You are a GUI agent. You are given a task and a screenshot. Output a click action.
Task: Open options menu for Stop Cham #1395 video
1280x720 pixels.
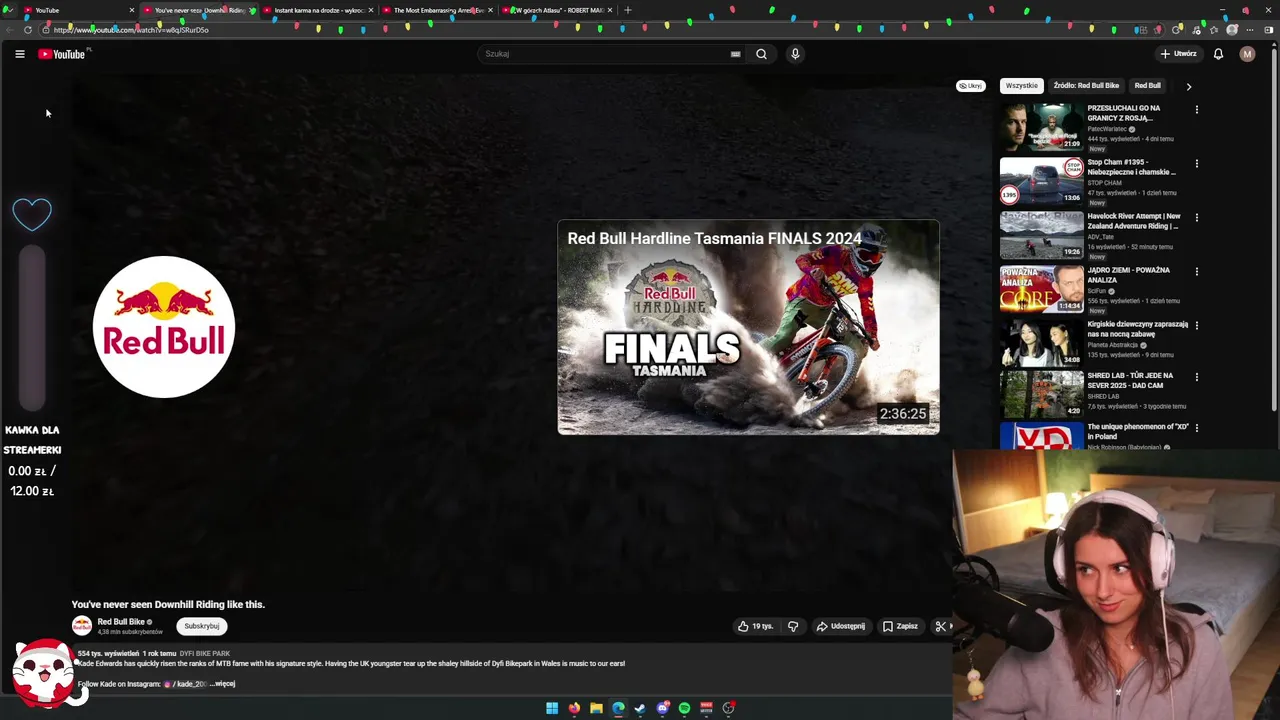tap(1196, 163)
